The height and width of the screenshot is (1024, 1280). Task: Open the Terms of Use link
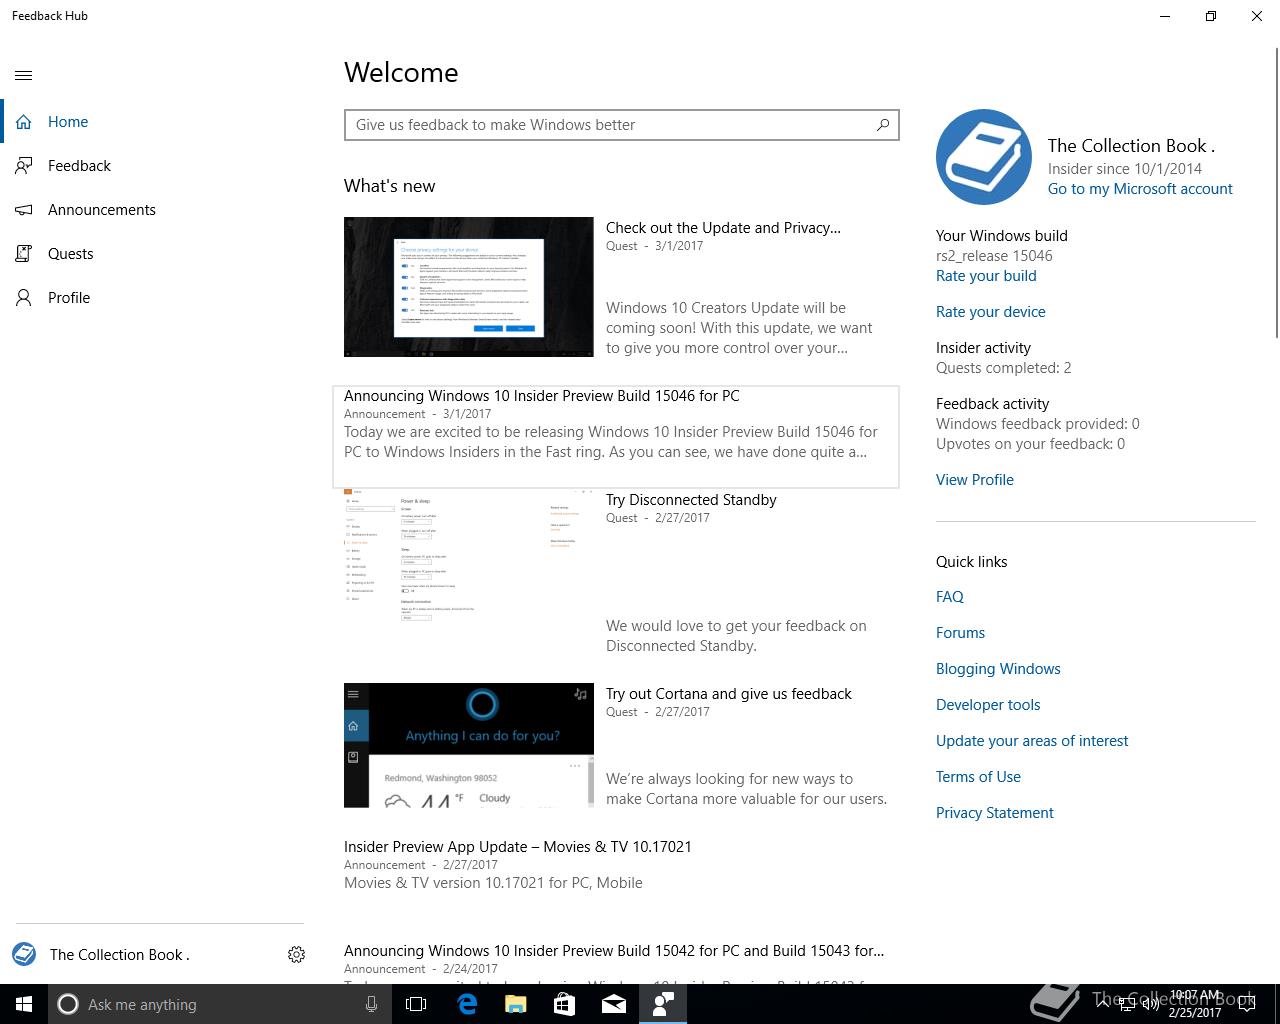point(978,777)
